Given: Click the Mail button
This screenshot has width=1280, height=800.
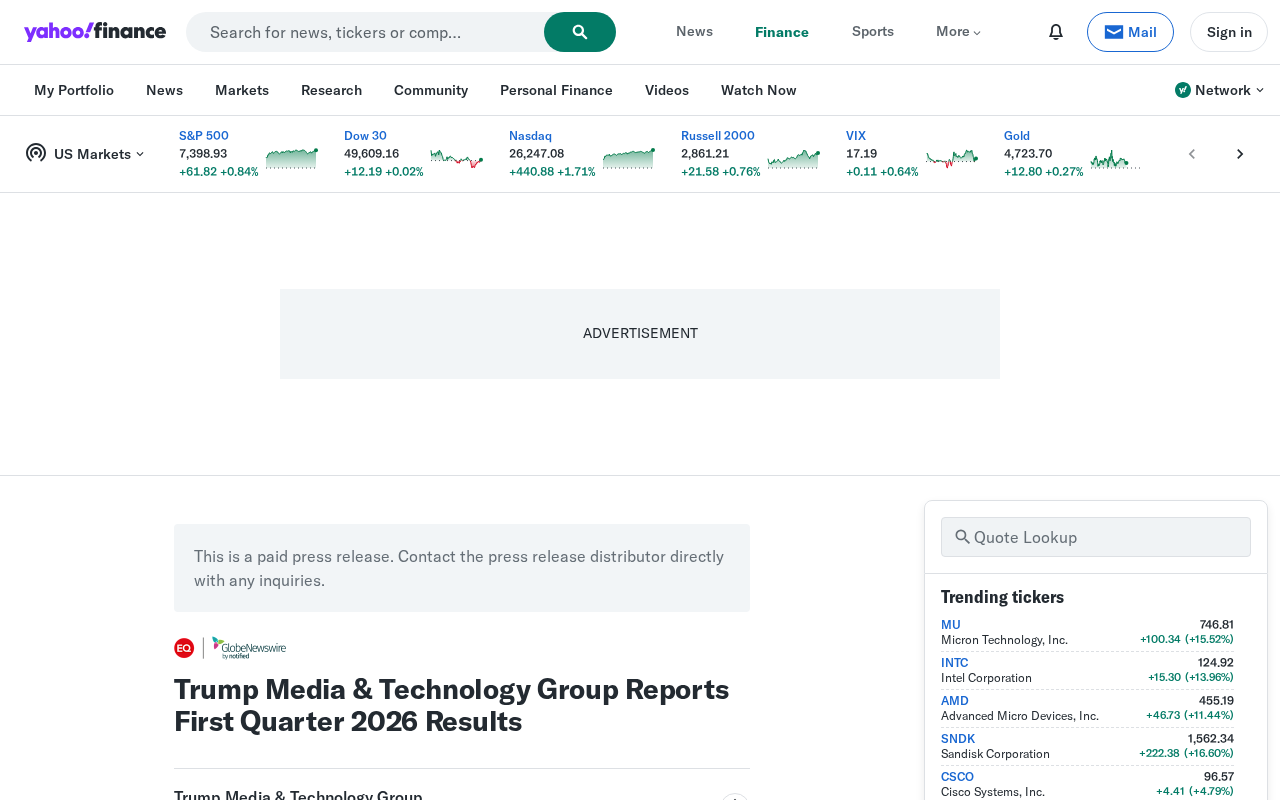Looking at the screenshot, I should coord(1130,32).
